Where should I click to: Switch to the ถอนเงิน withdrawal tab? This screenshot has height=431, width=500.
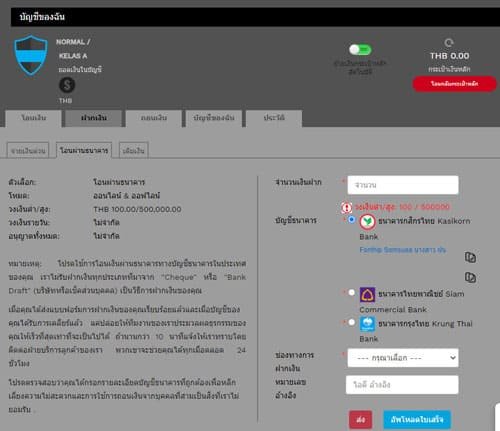154,118
